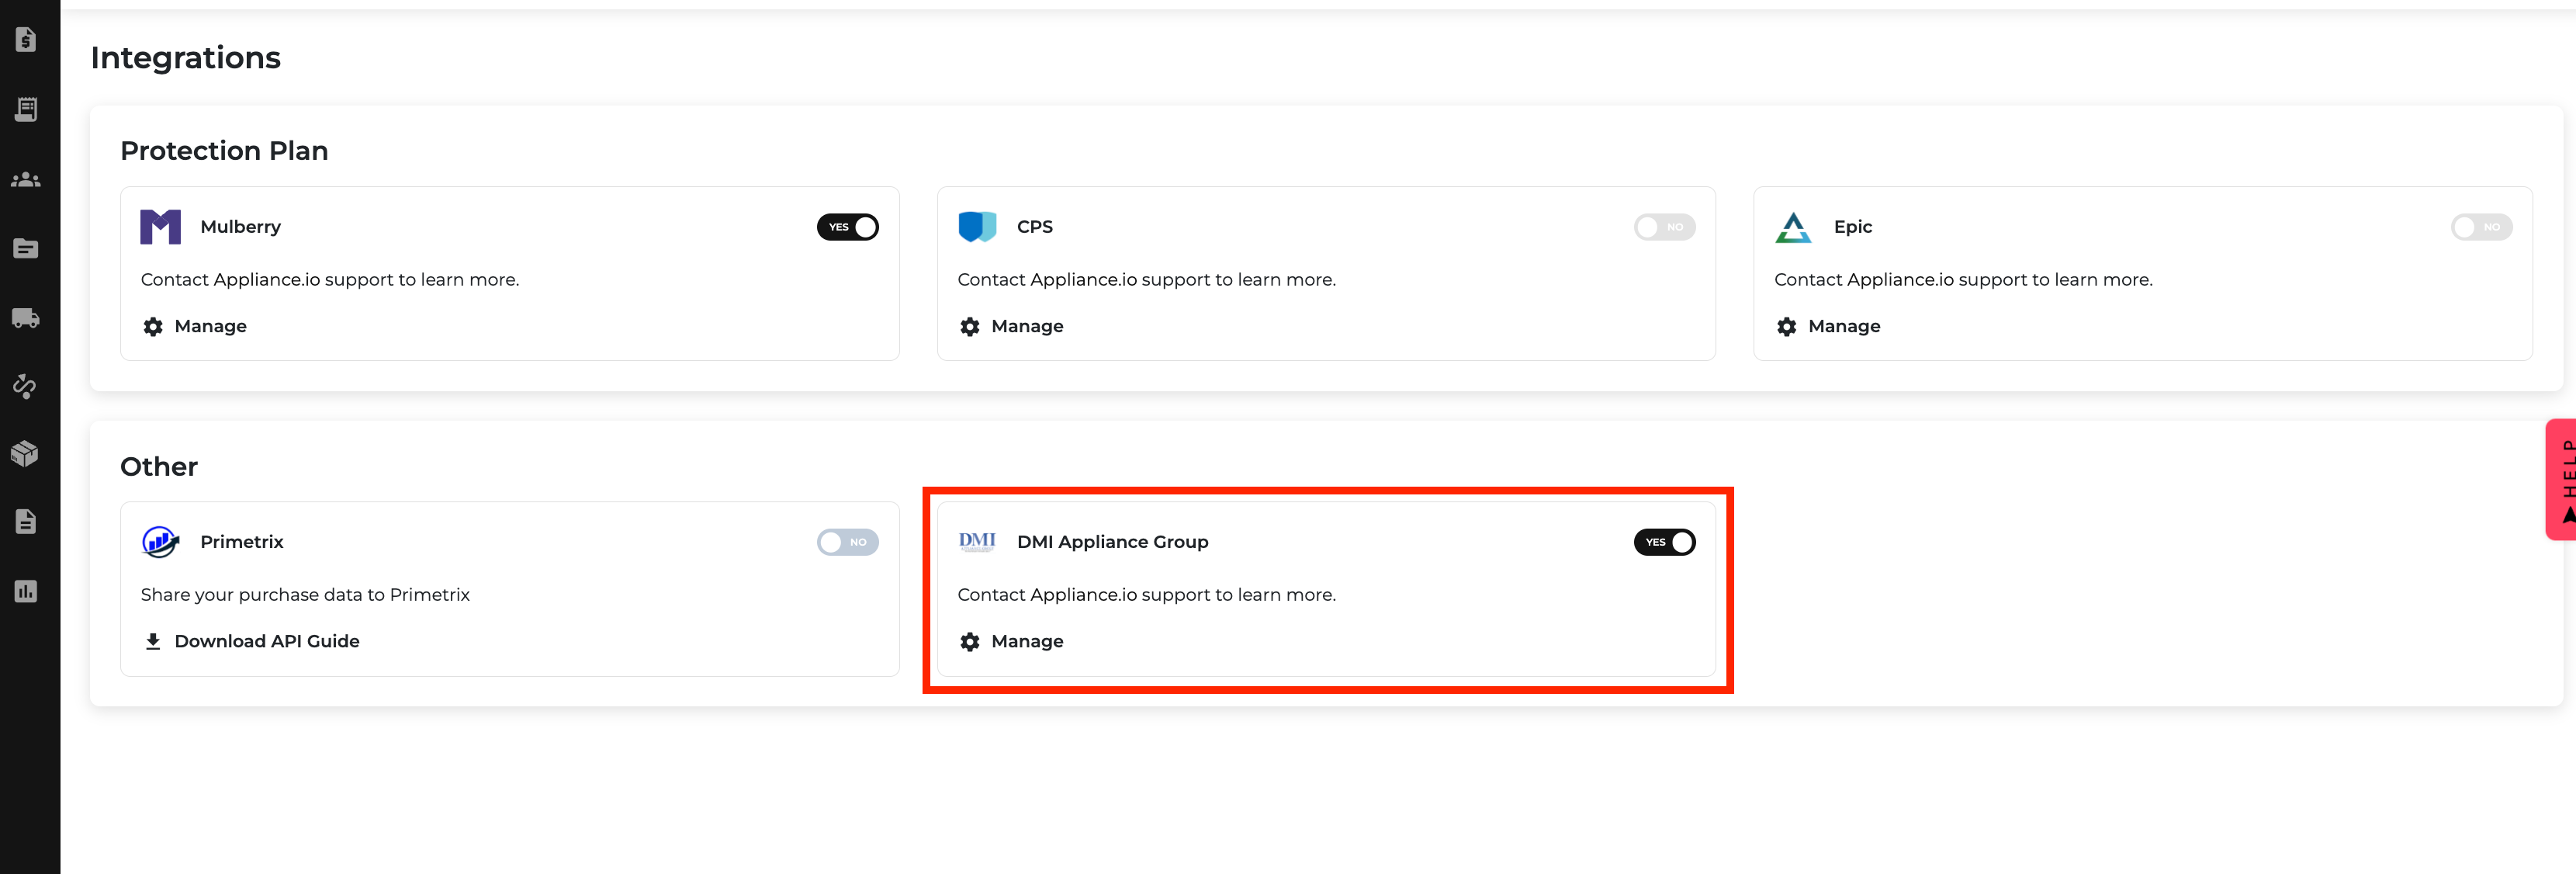Open the dollar invoice page in the sidebar
Image resolution: width=2576 pixels, height=874 pixels.
(x=26, y=40)
